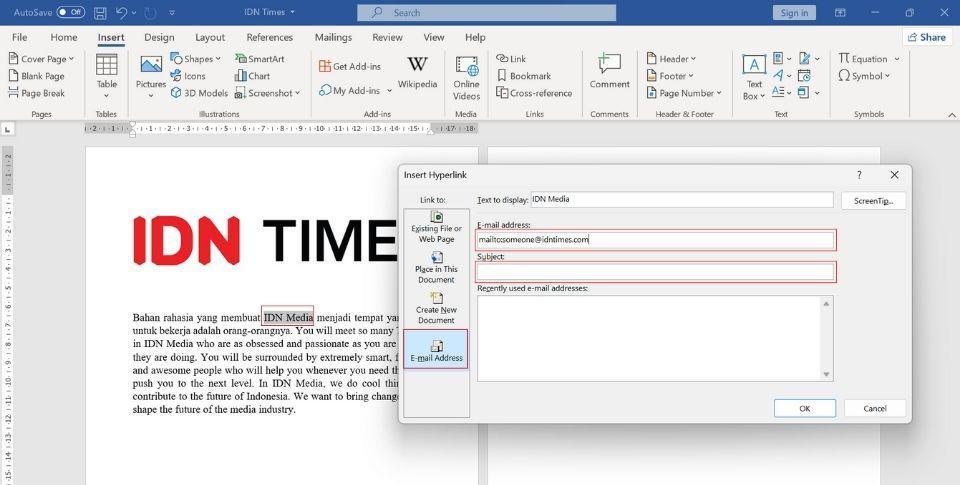
Task: Insert a Page Break
Action: 36,93
